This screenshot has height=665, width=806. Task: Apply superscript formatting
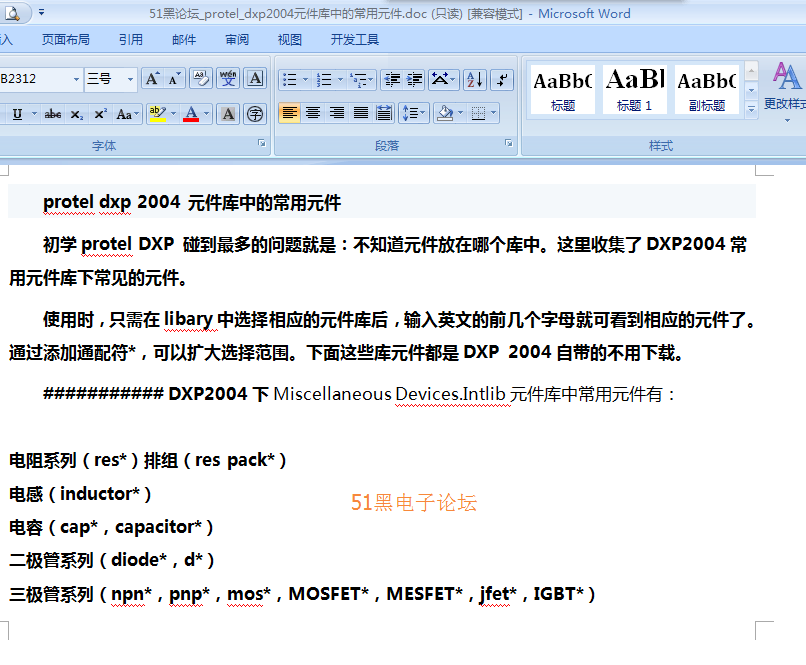(x=100, y=114)
